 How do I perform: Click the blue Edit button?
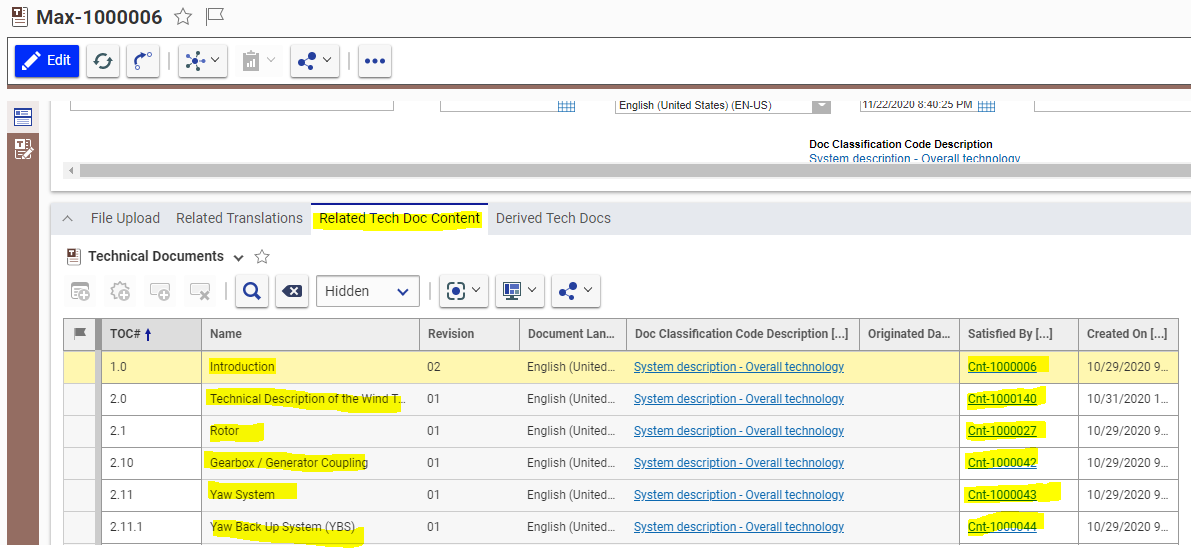[x=46, y=61]
